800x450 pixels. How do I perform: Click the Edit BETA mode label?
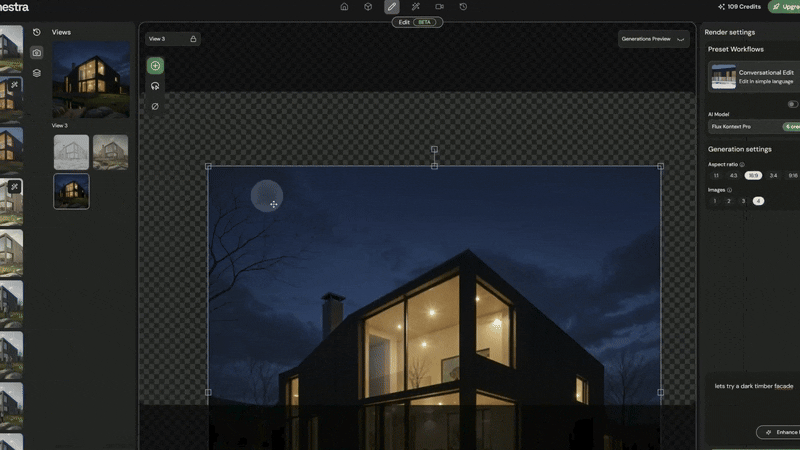click(417, 22)
